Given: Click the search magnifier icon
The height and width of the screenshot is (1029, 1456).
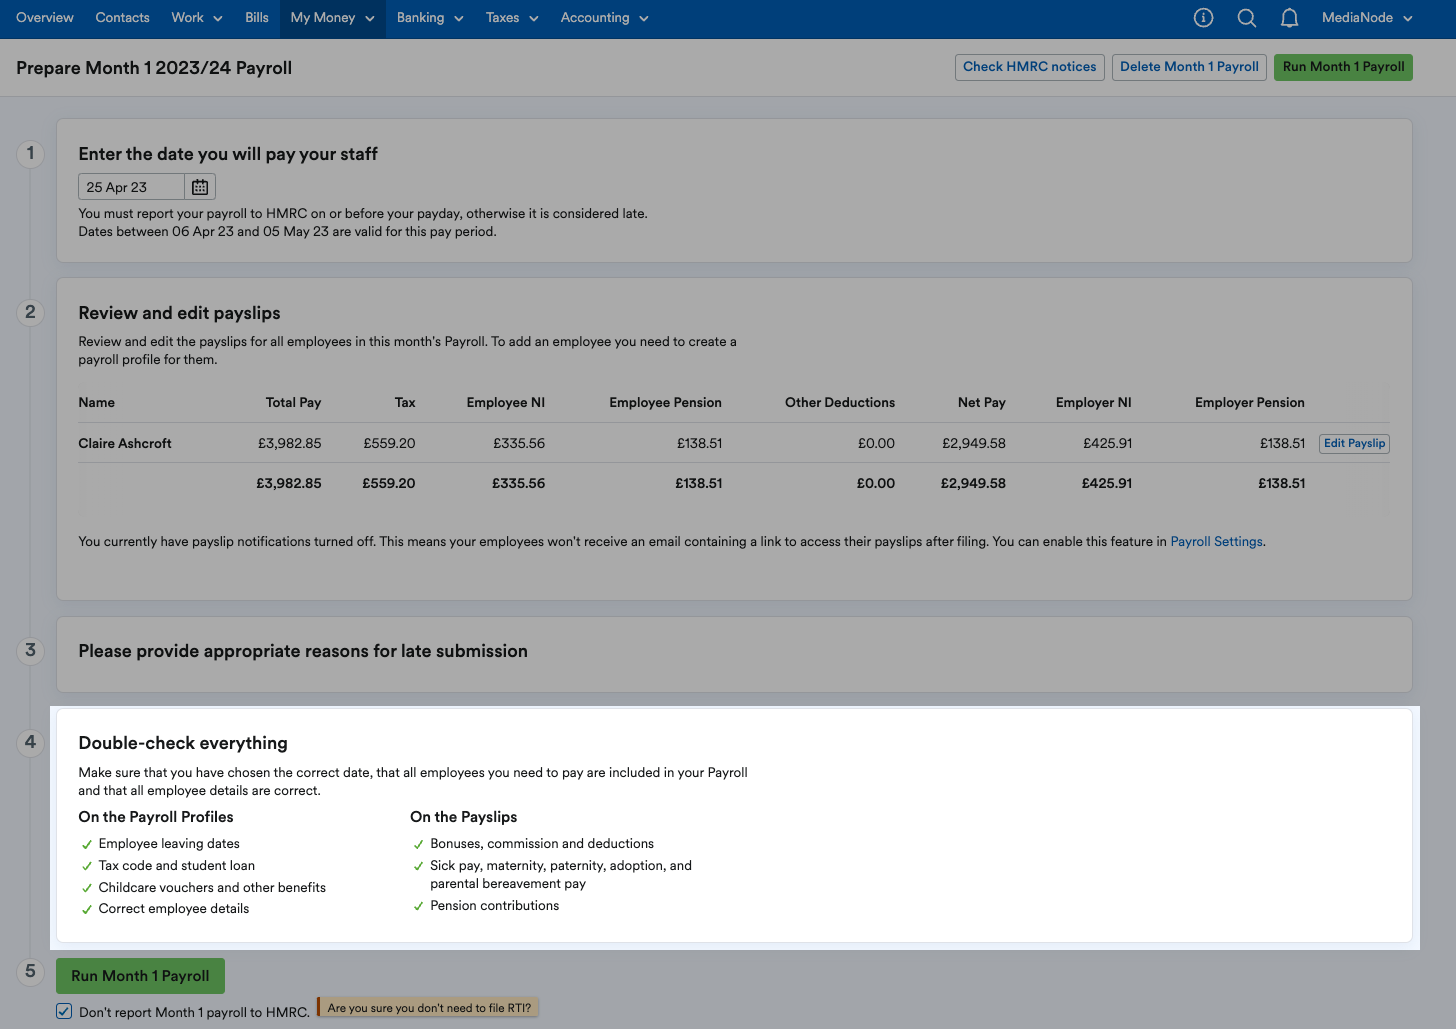Looking at the screenshot, I should click(x=1247, y=17).
